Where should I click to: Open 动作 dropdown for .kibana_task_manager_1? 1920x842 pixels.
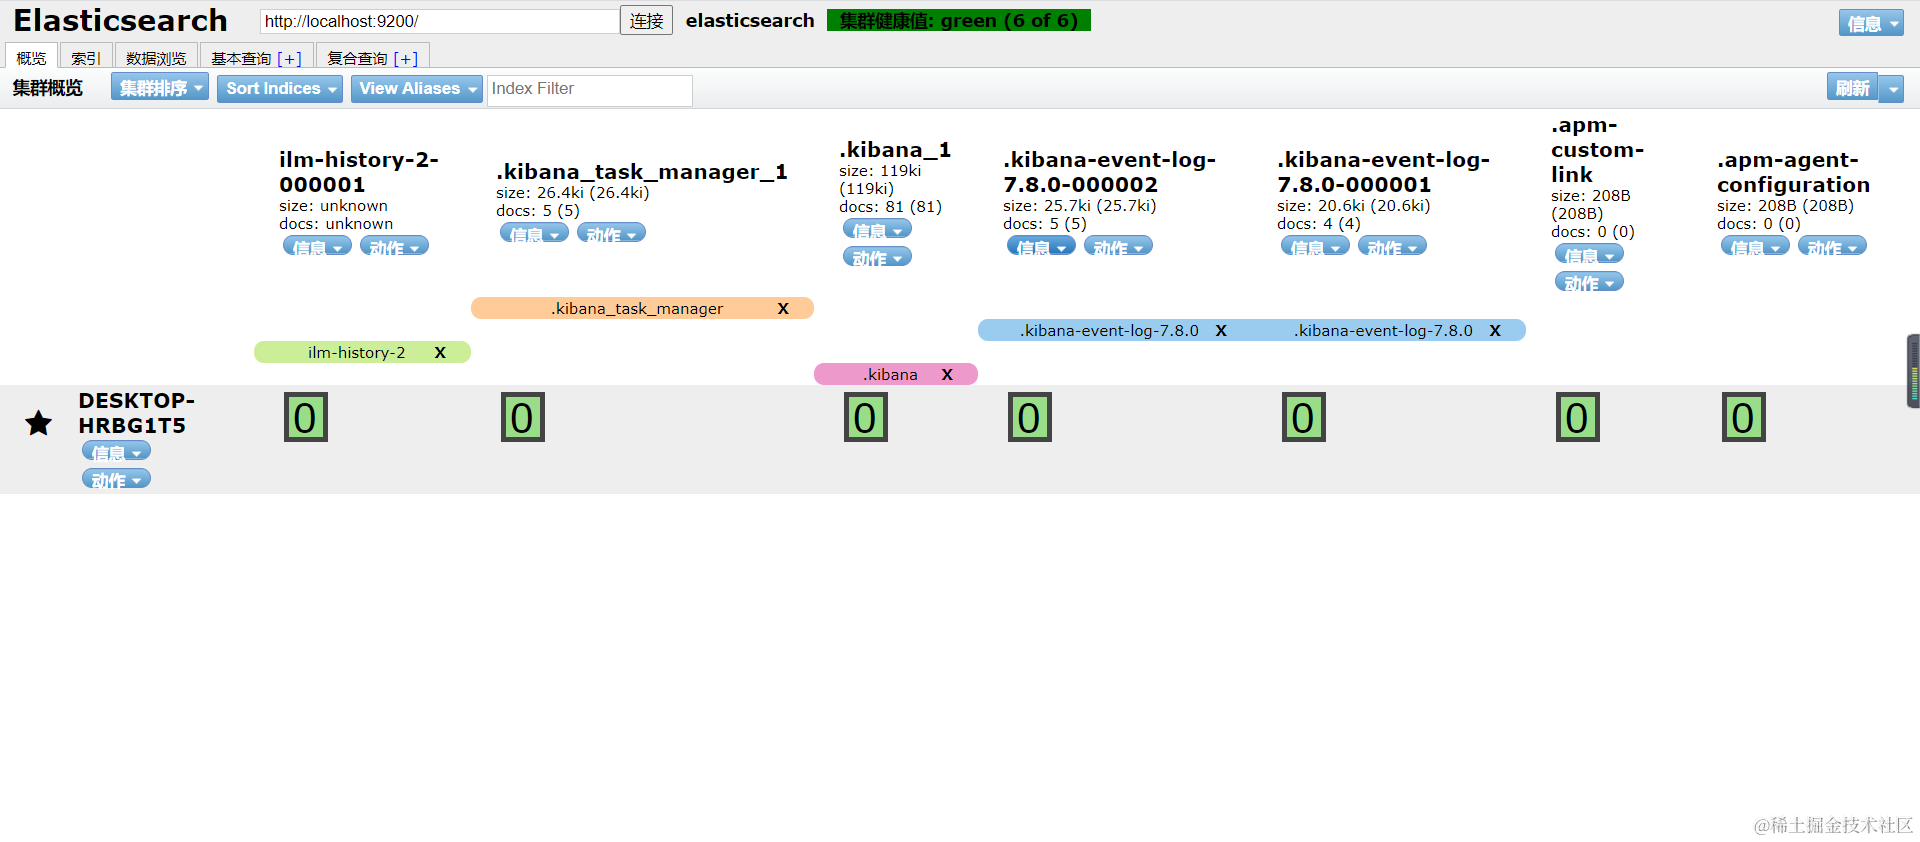click(611, 233)
